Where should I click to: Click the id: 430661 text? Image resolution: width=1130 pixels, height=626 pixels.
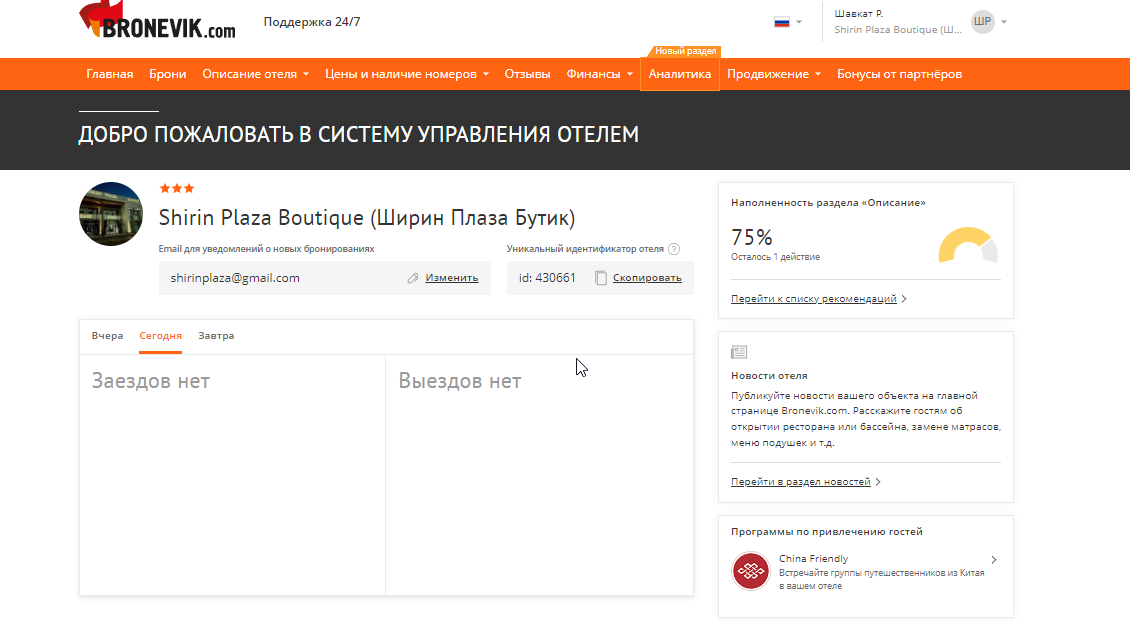click(547, 278)
